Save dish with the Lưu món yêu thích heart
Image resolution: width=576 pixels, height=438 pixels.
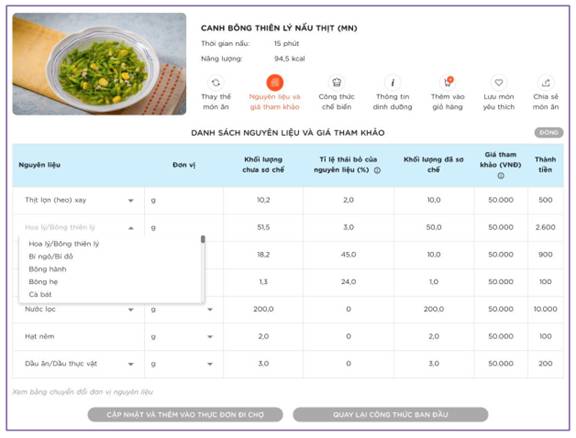[x=498, y=83]
